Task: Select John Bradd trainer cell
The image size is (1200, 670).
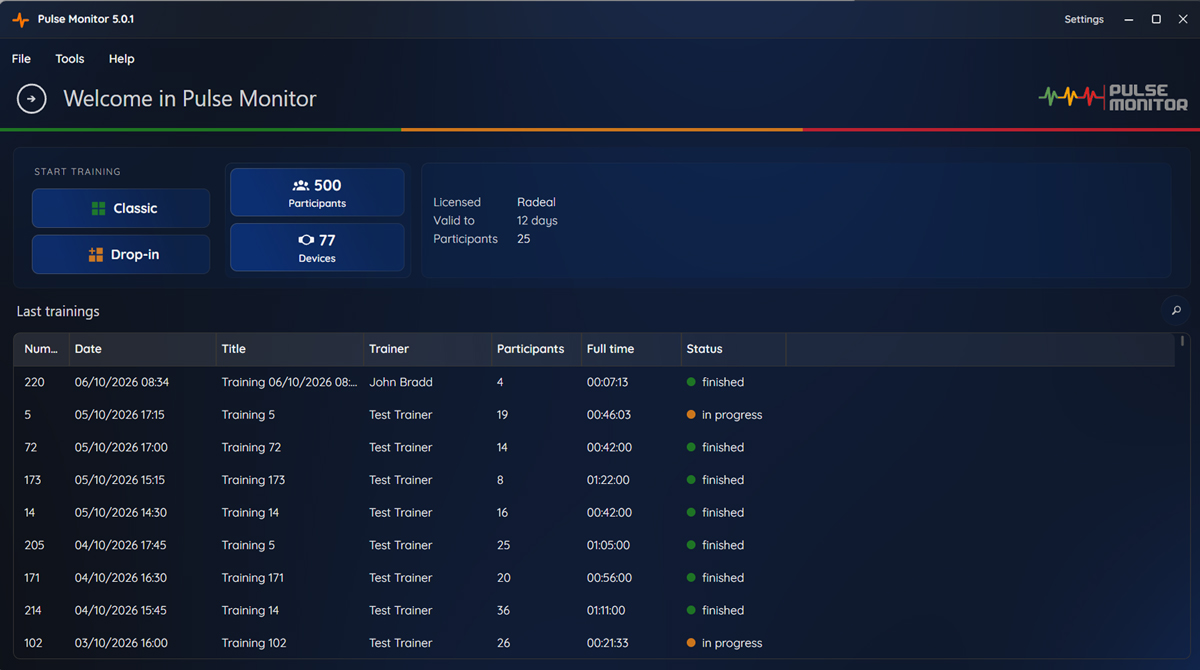Action: 401,382
